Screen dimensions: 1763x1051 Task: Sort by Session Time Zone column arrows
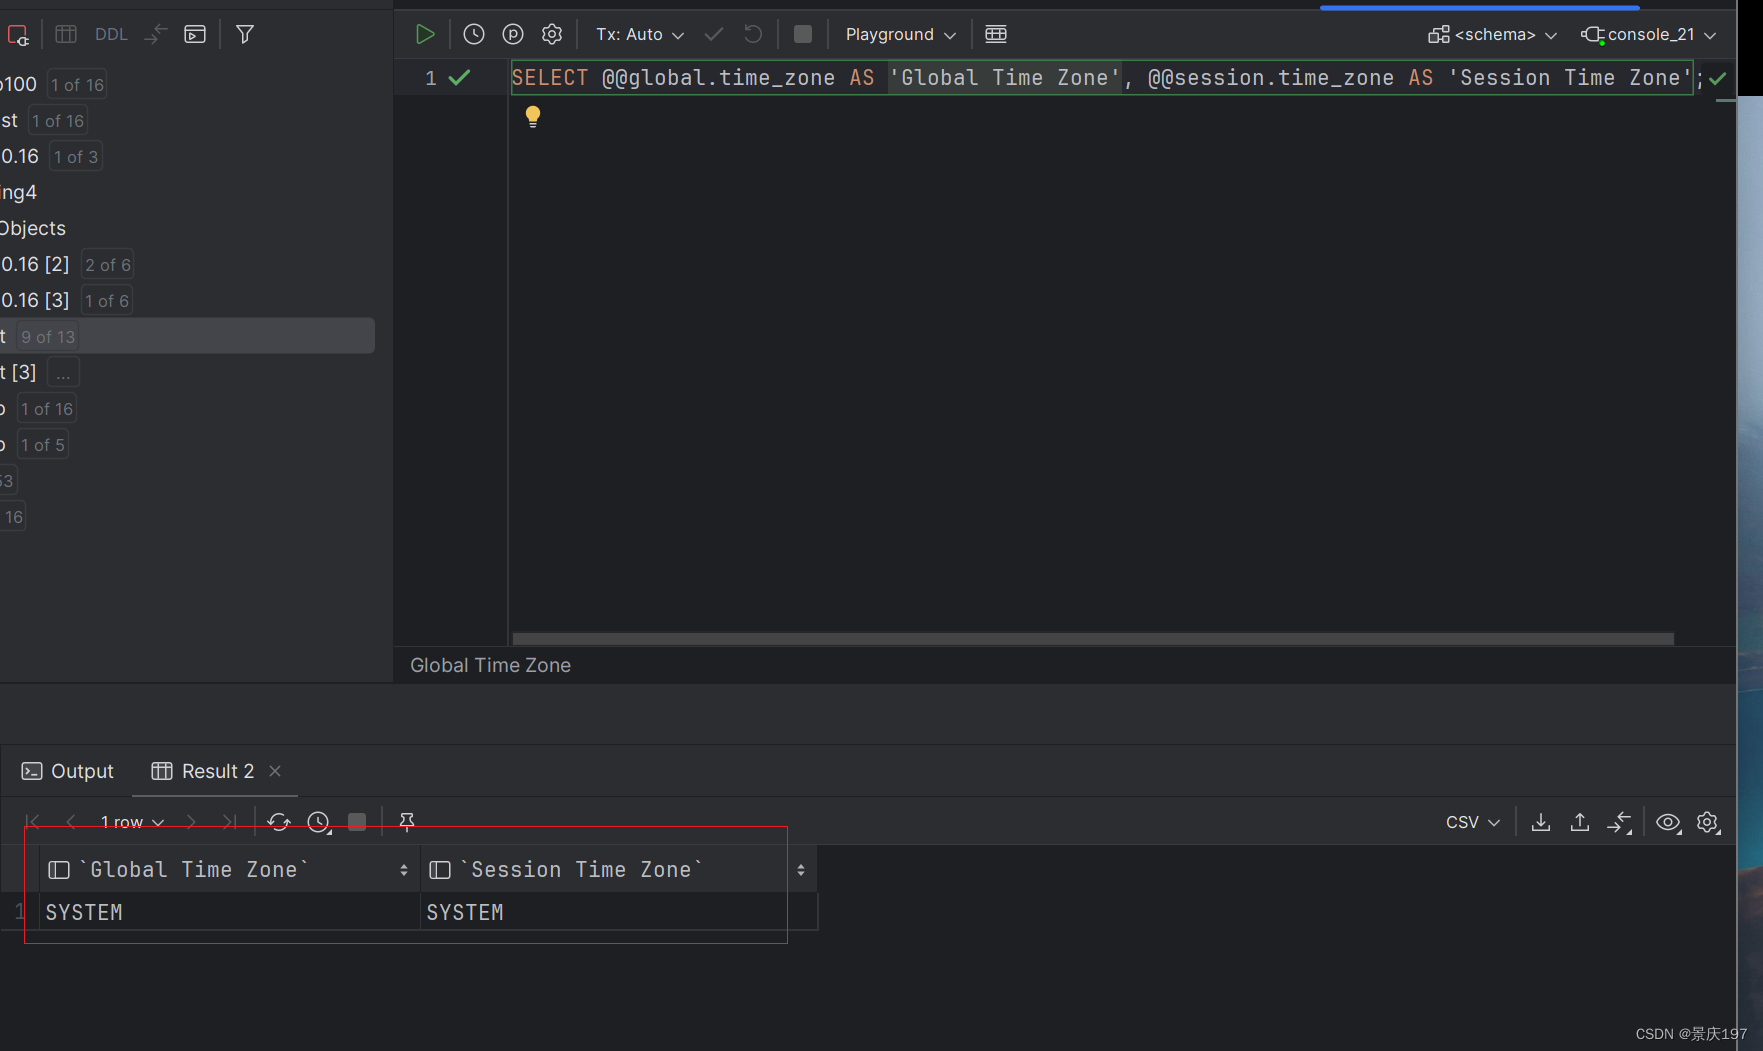[801, 870]
